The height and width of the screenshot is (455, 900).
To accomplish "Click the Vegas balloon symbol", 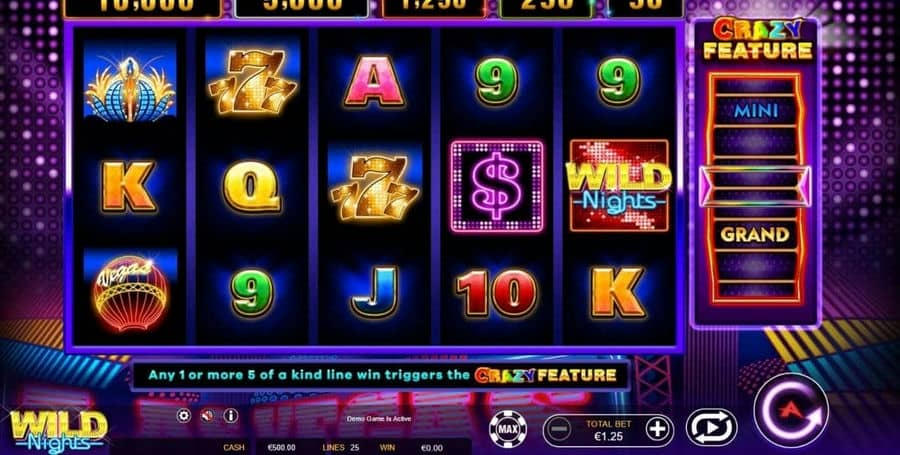I will pos(131,293).
